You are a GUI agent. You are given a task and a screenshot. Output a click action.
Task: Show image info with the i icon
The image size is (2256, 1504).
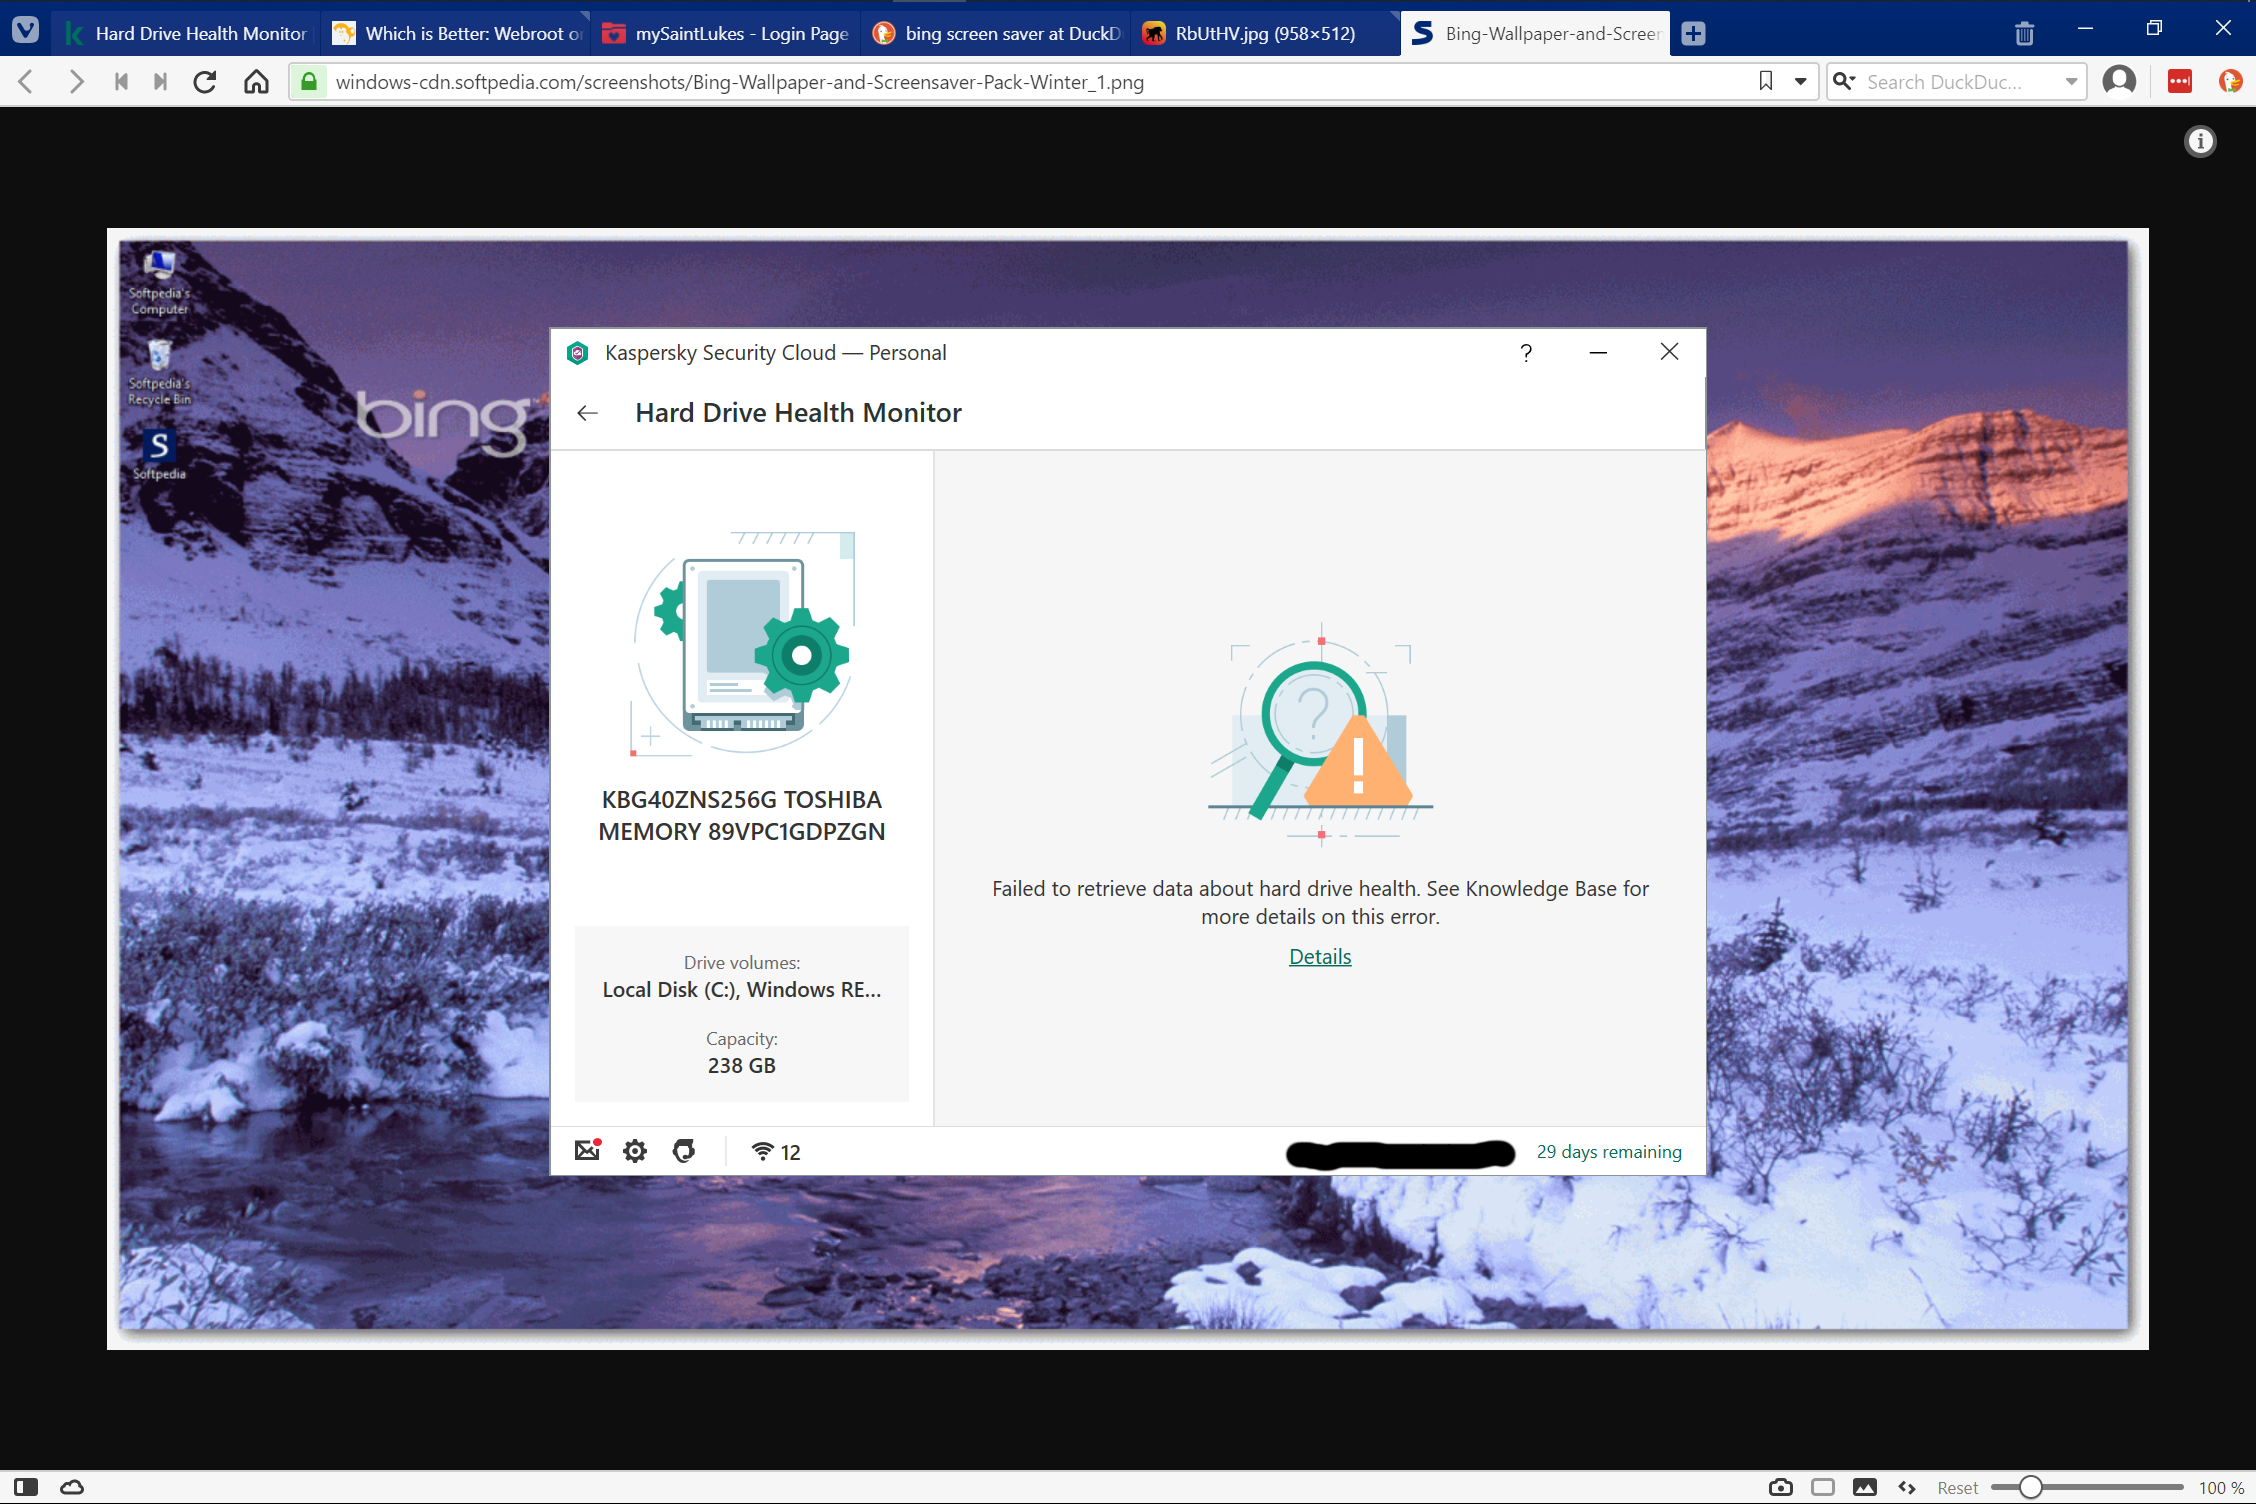(2200, 141)
